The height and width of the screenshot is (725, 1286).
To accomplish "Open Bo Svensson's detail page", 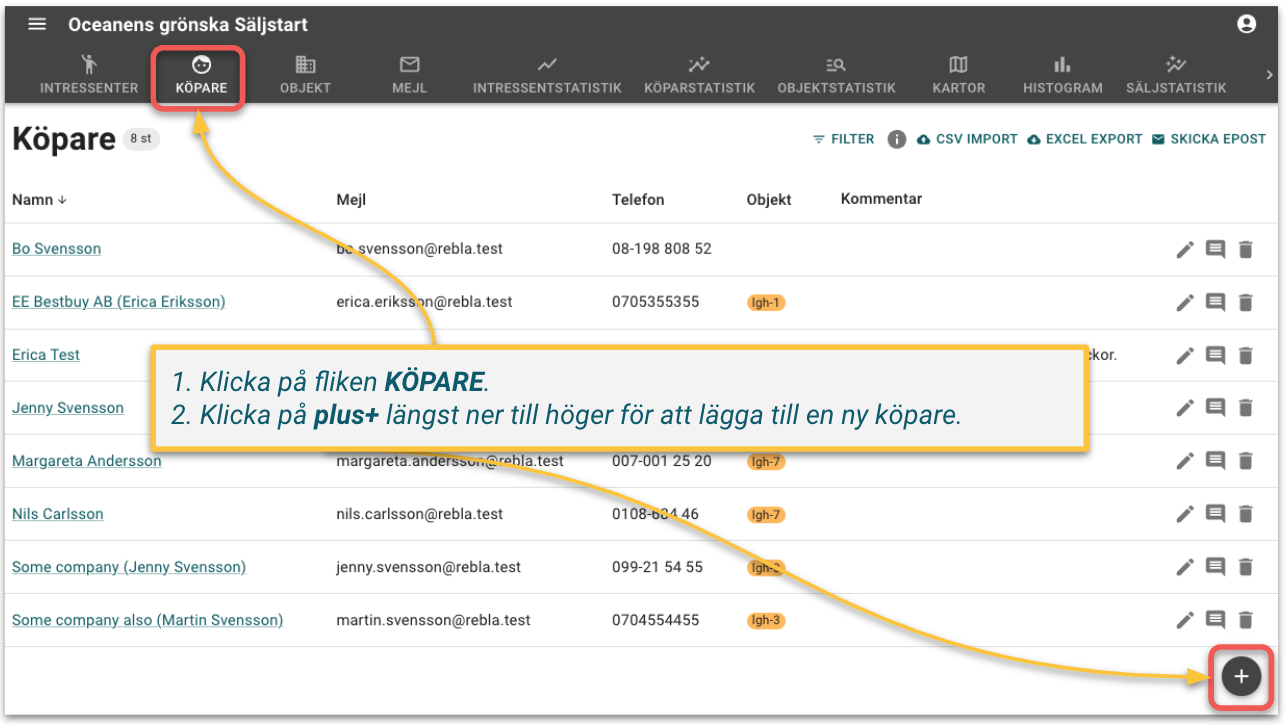I will tap(56, 248).
